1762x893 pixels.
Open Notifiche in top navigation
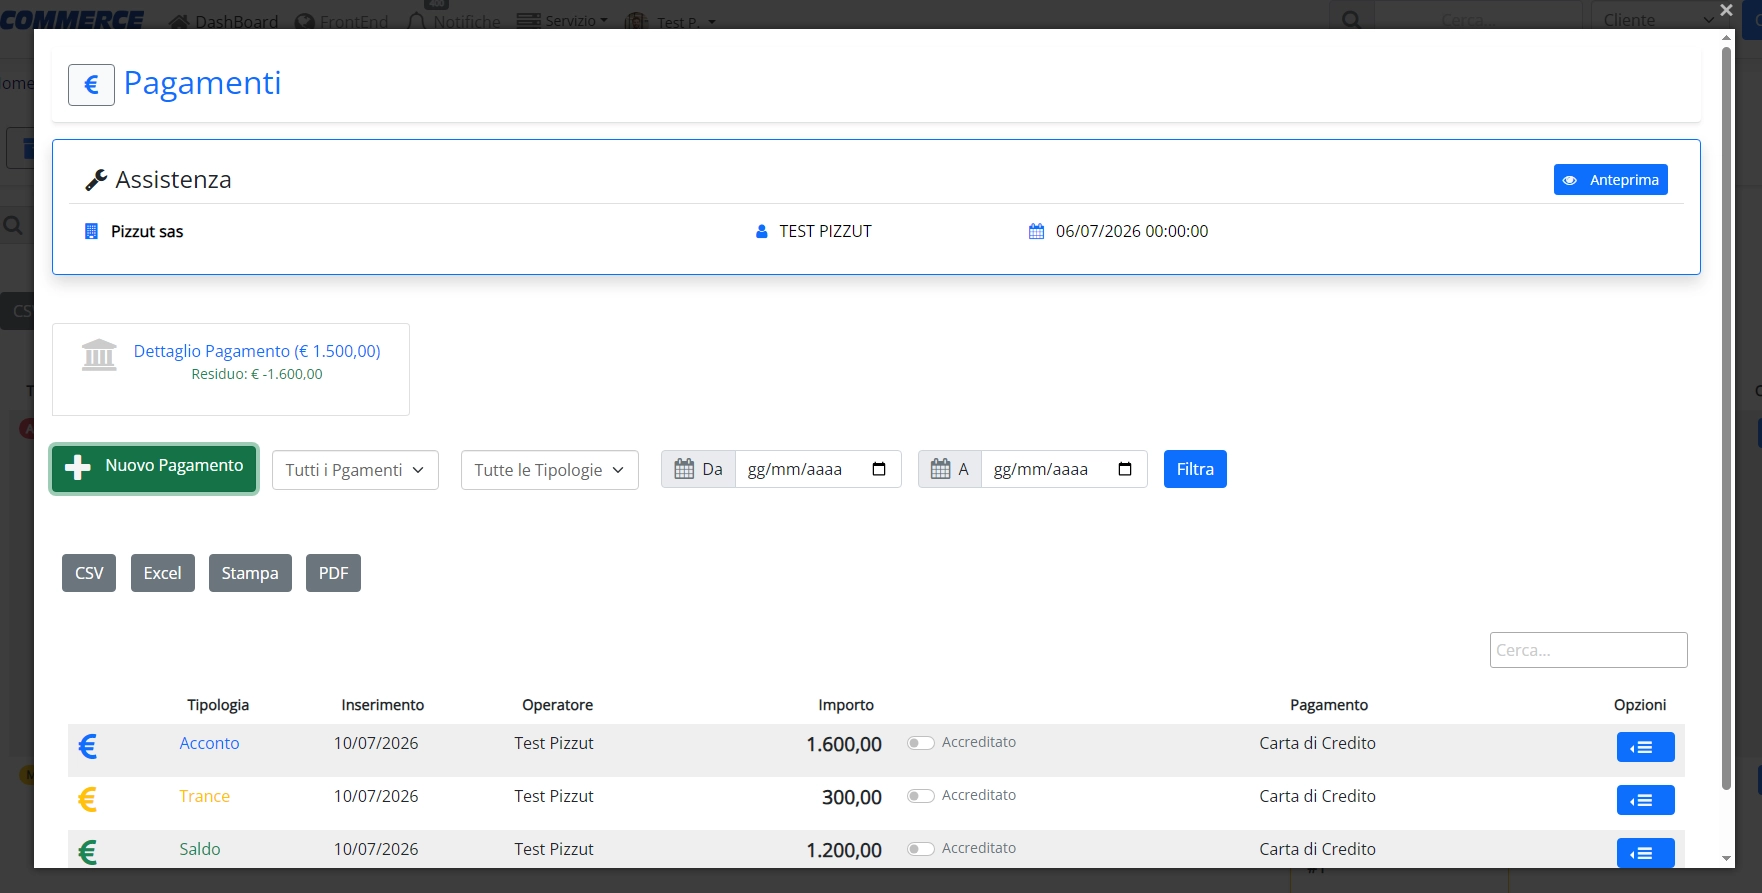tap(454, 21)
